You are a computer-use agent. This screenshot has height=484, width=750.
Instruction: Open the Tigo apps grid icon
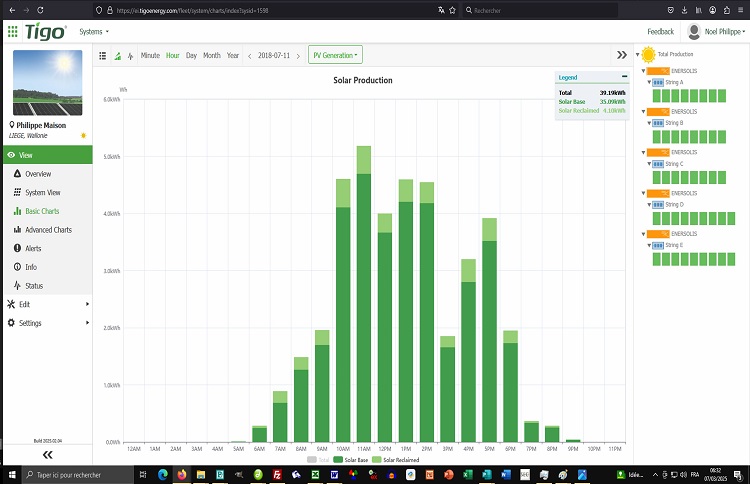pyautogui.click(x=12, y=32)
